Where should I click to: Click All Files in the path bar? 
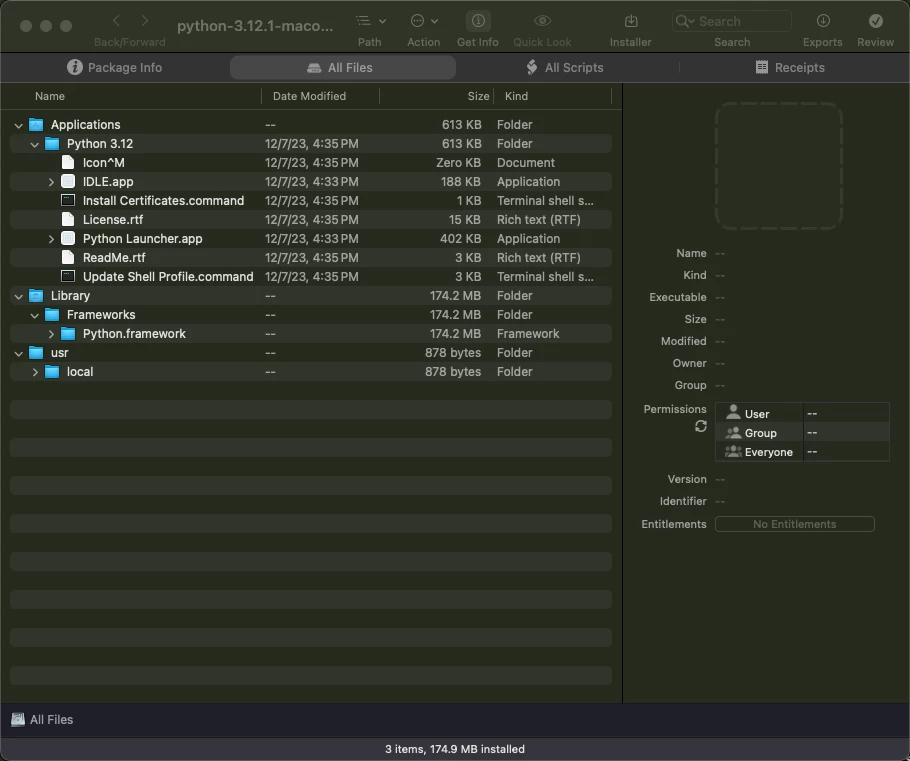pos(42,720)
